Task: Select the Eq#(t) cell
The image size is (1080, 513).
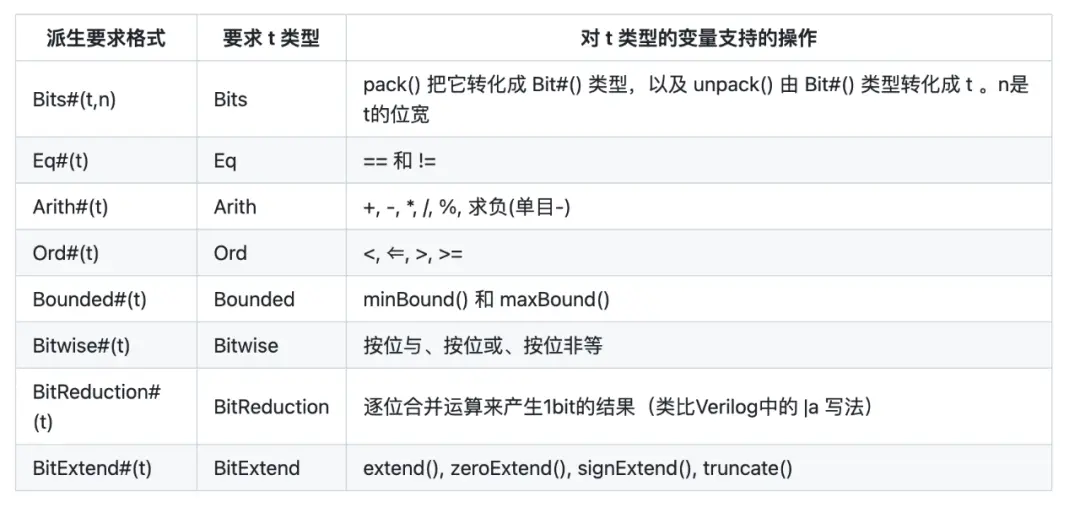Action: (x=60, y=161)
